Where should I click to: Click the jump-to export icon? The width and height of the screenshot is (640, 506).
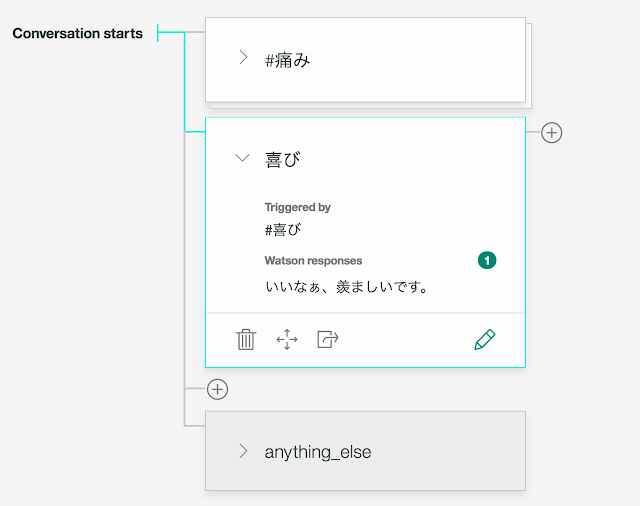(x=328, y=339)
